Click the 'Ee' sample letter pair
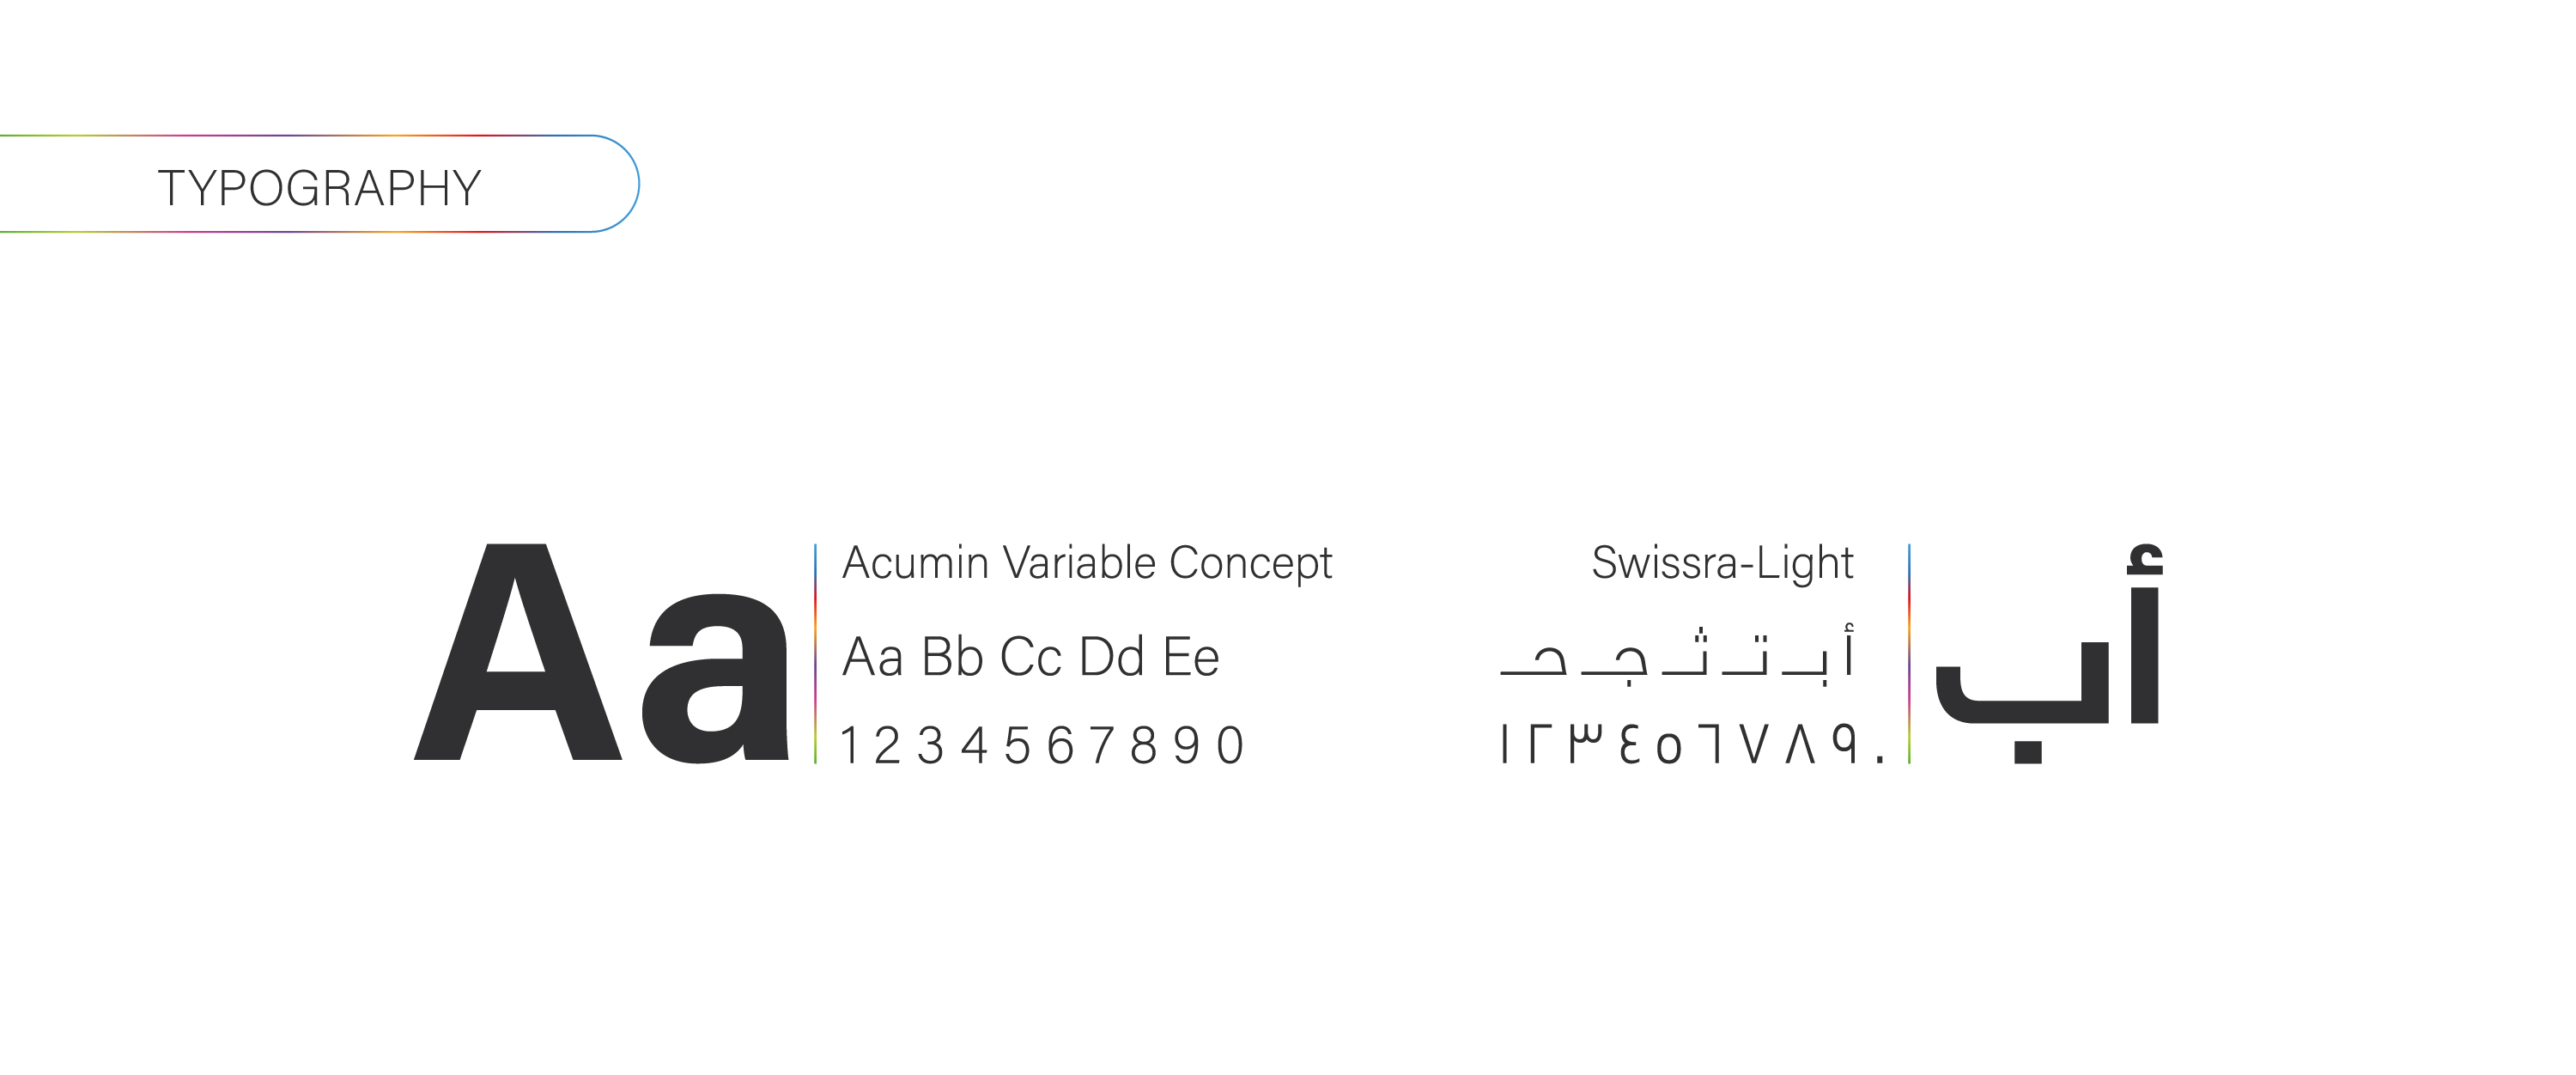The image size is (2576, 1075). point(1191,658)
